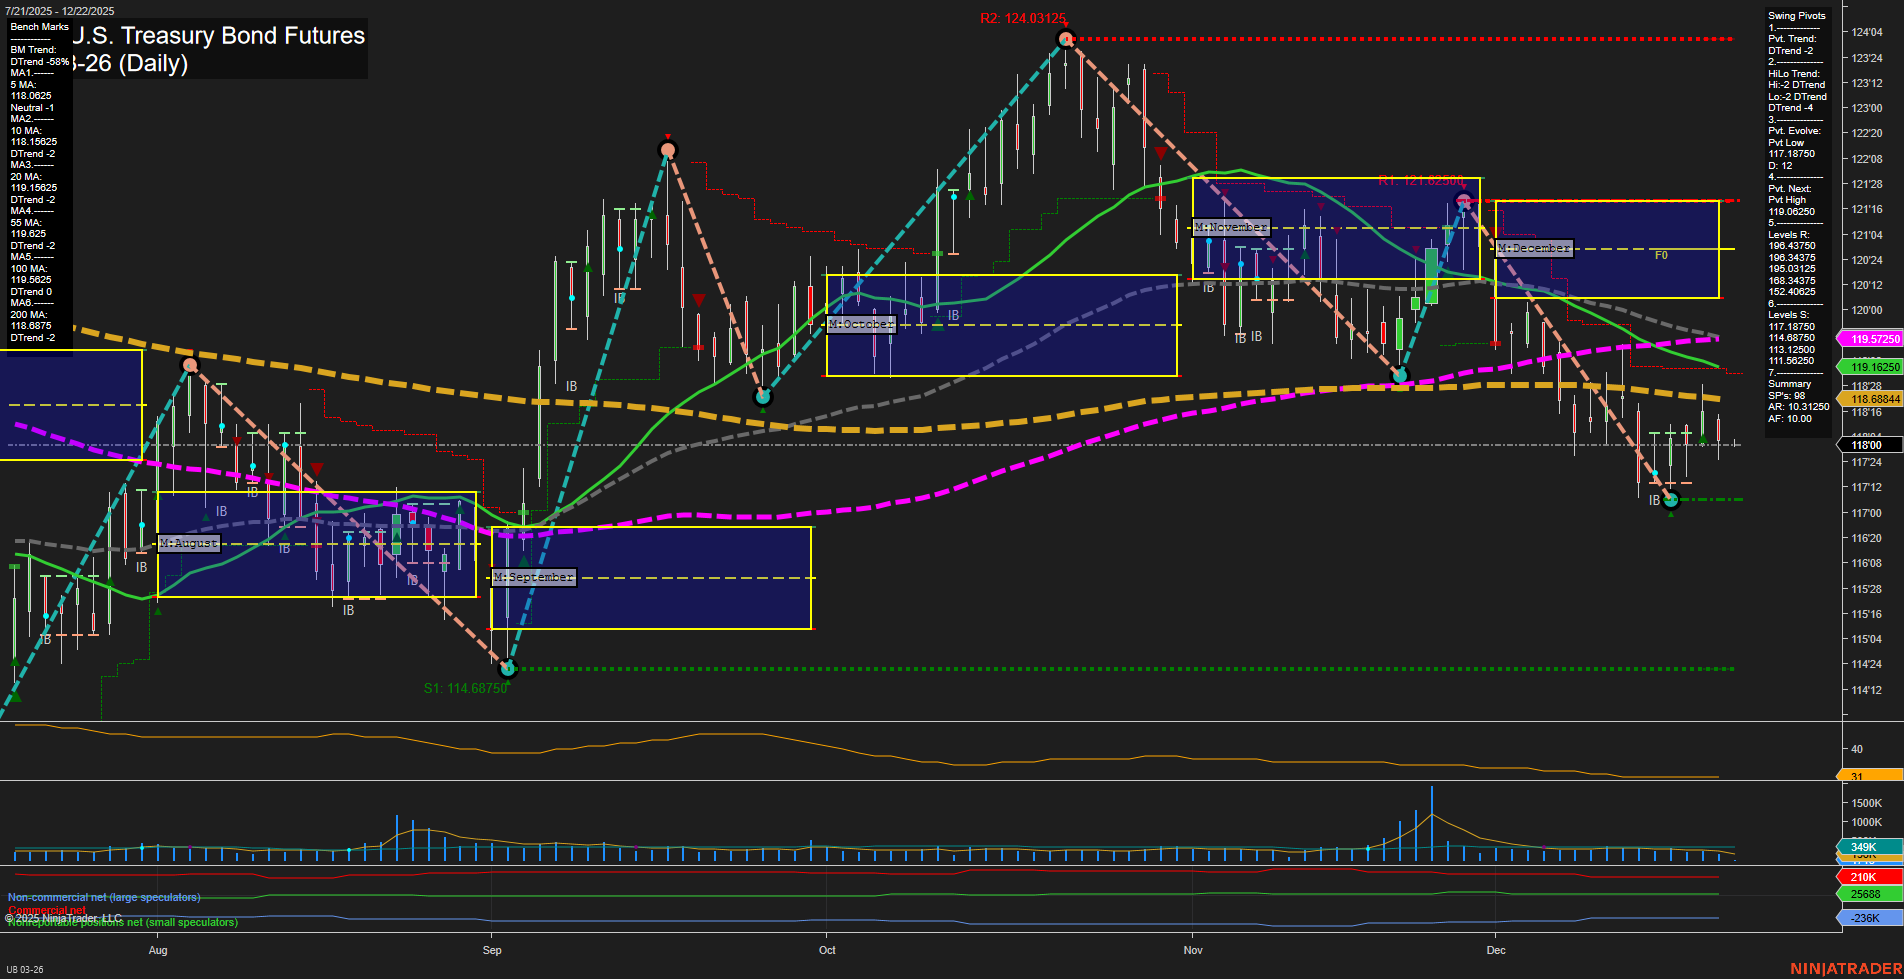Click the blue -236K small speculators marker
The image size is (1904, 979).
coord(1862,917)
